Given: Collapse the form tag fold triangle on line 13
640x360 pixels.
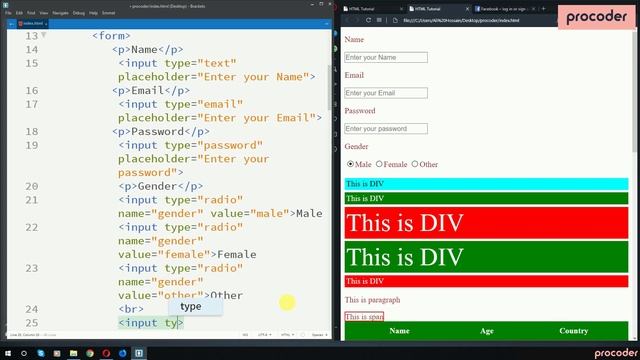Looking at the screenshot, I should pos(43,36).
